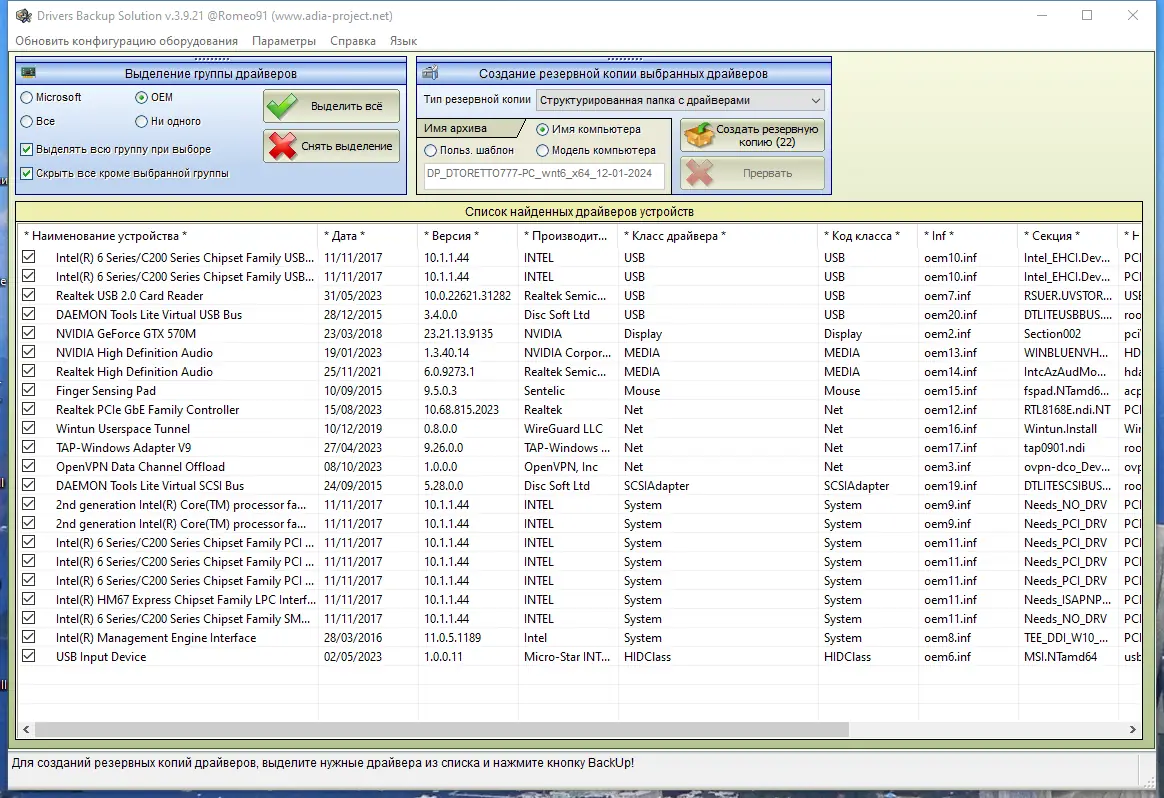Sort by Секция column header
Screen dimensions: 1164x798
(1067, 236)
